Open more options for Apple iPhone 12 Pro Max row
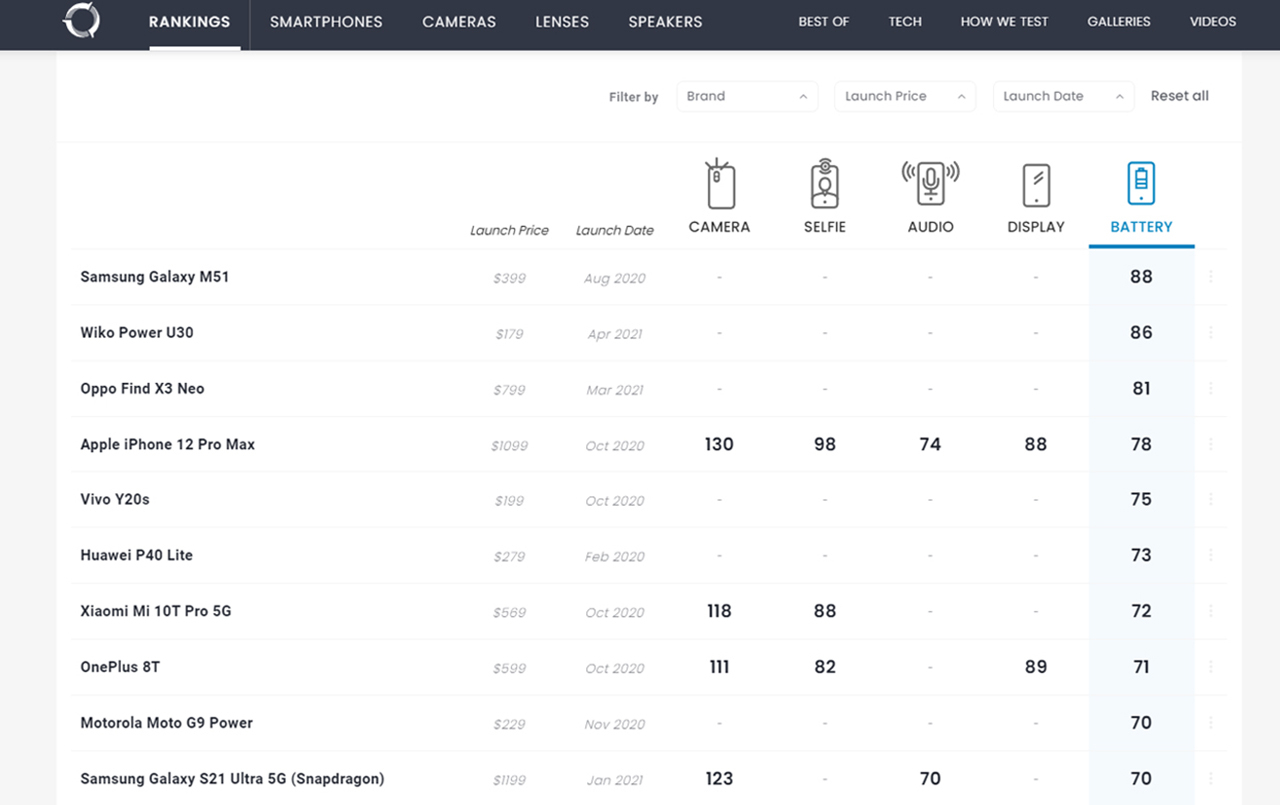Viewport: 1280px width, 805px height. [1211, 444]
